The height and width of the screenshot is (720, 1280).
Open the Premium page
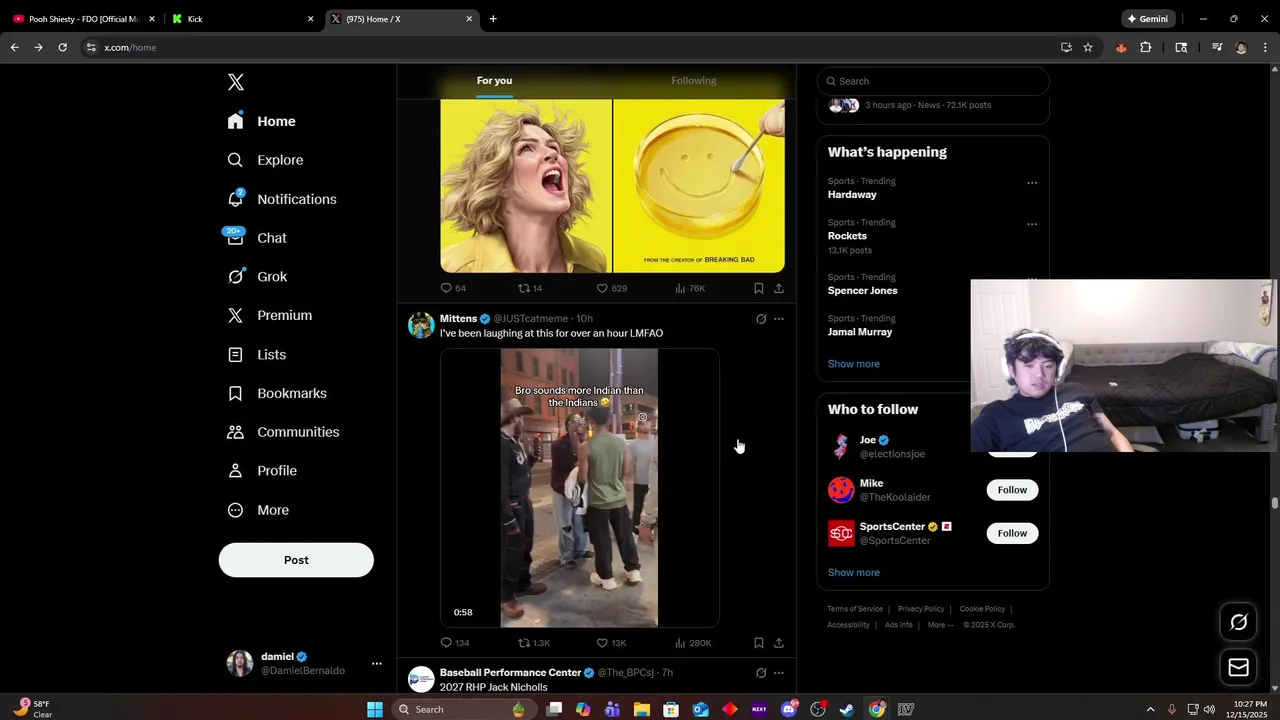pyautogui.click(x=270, y=315)
